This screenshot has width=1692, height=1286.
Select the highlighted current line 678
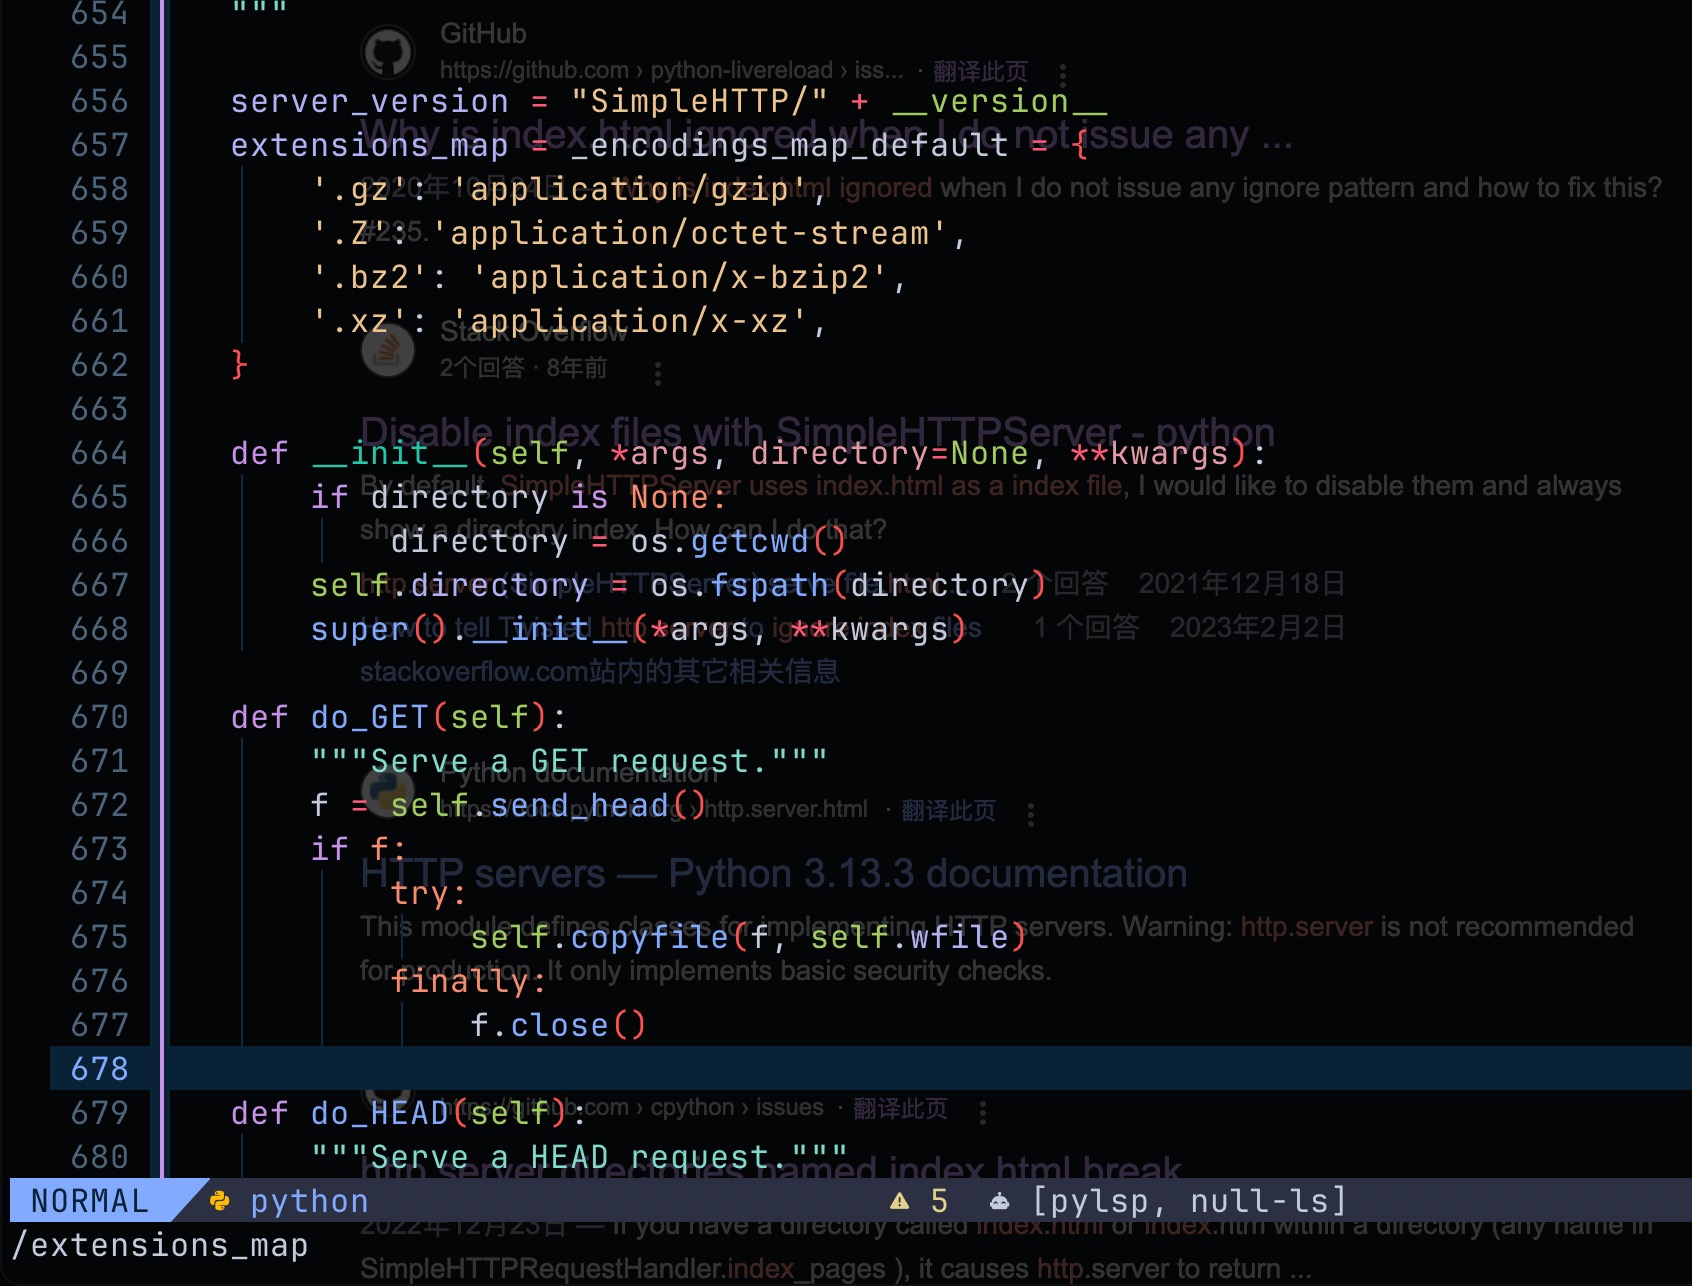(x=871, y=1068)
